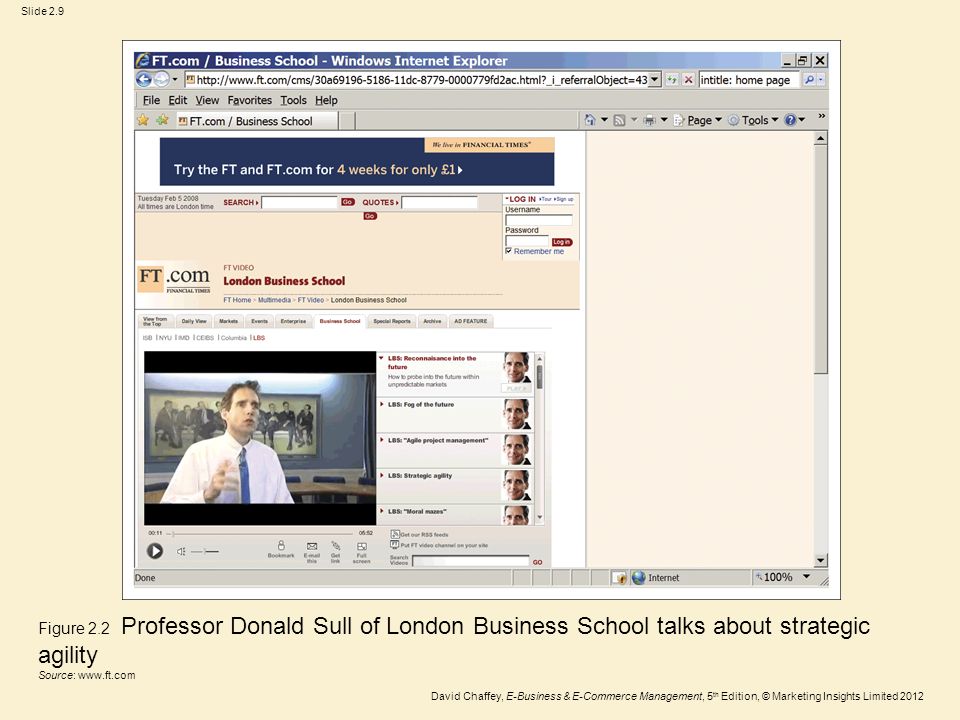This screenshot has width=960, height=720.
Task: Open the address bar URL dropdown
Action: tap(654, 80)
